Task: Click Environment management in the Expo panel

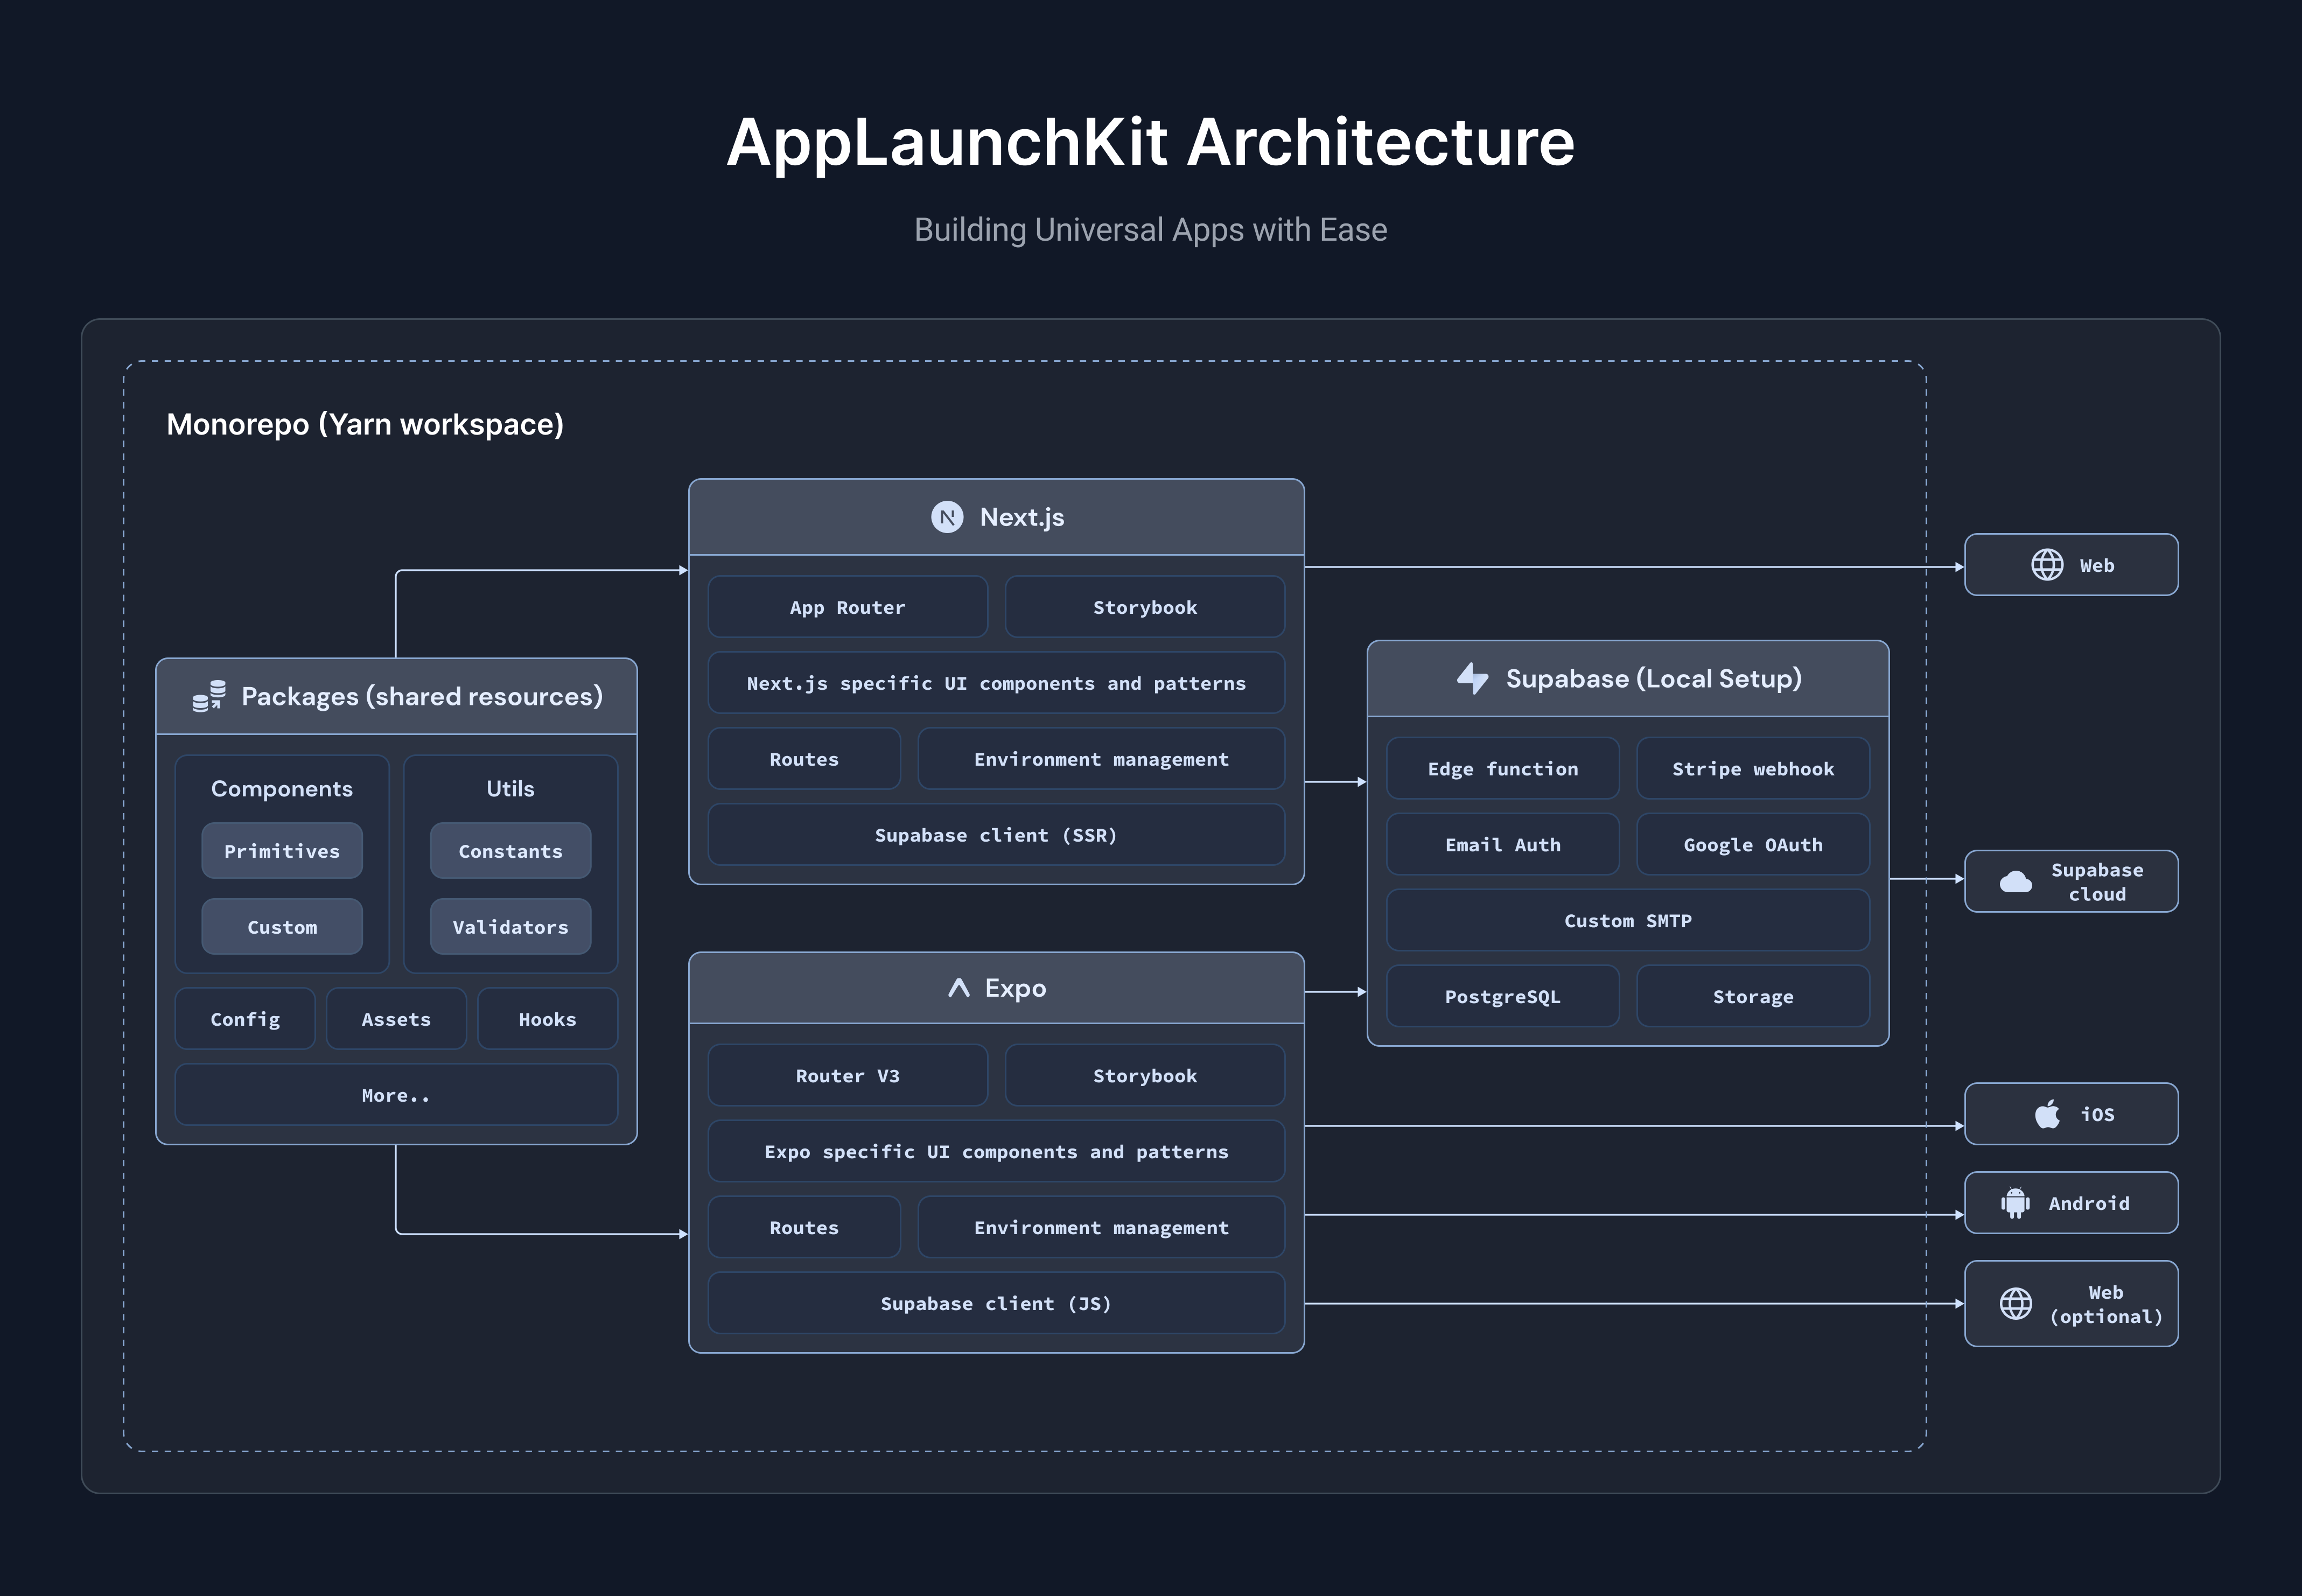Action: (x=1101, y=1227)
